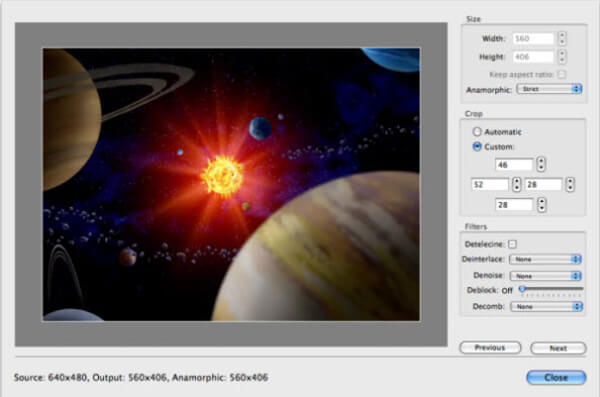Click the right crop field showing 28
The image size is (600, 397).
pos(543,185)
